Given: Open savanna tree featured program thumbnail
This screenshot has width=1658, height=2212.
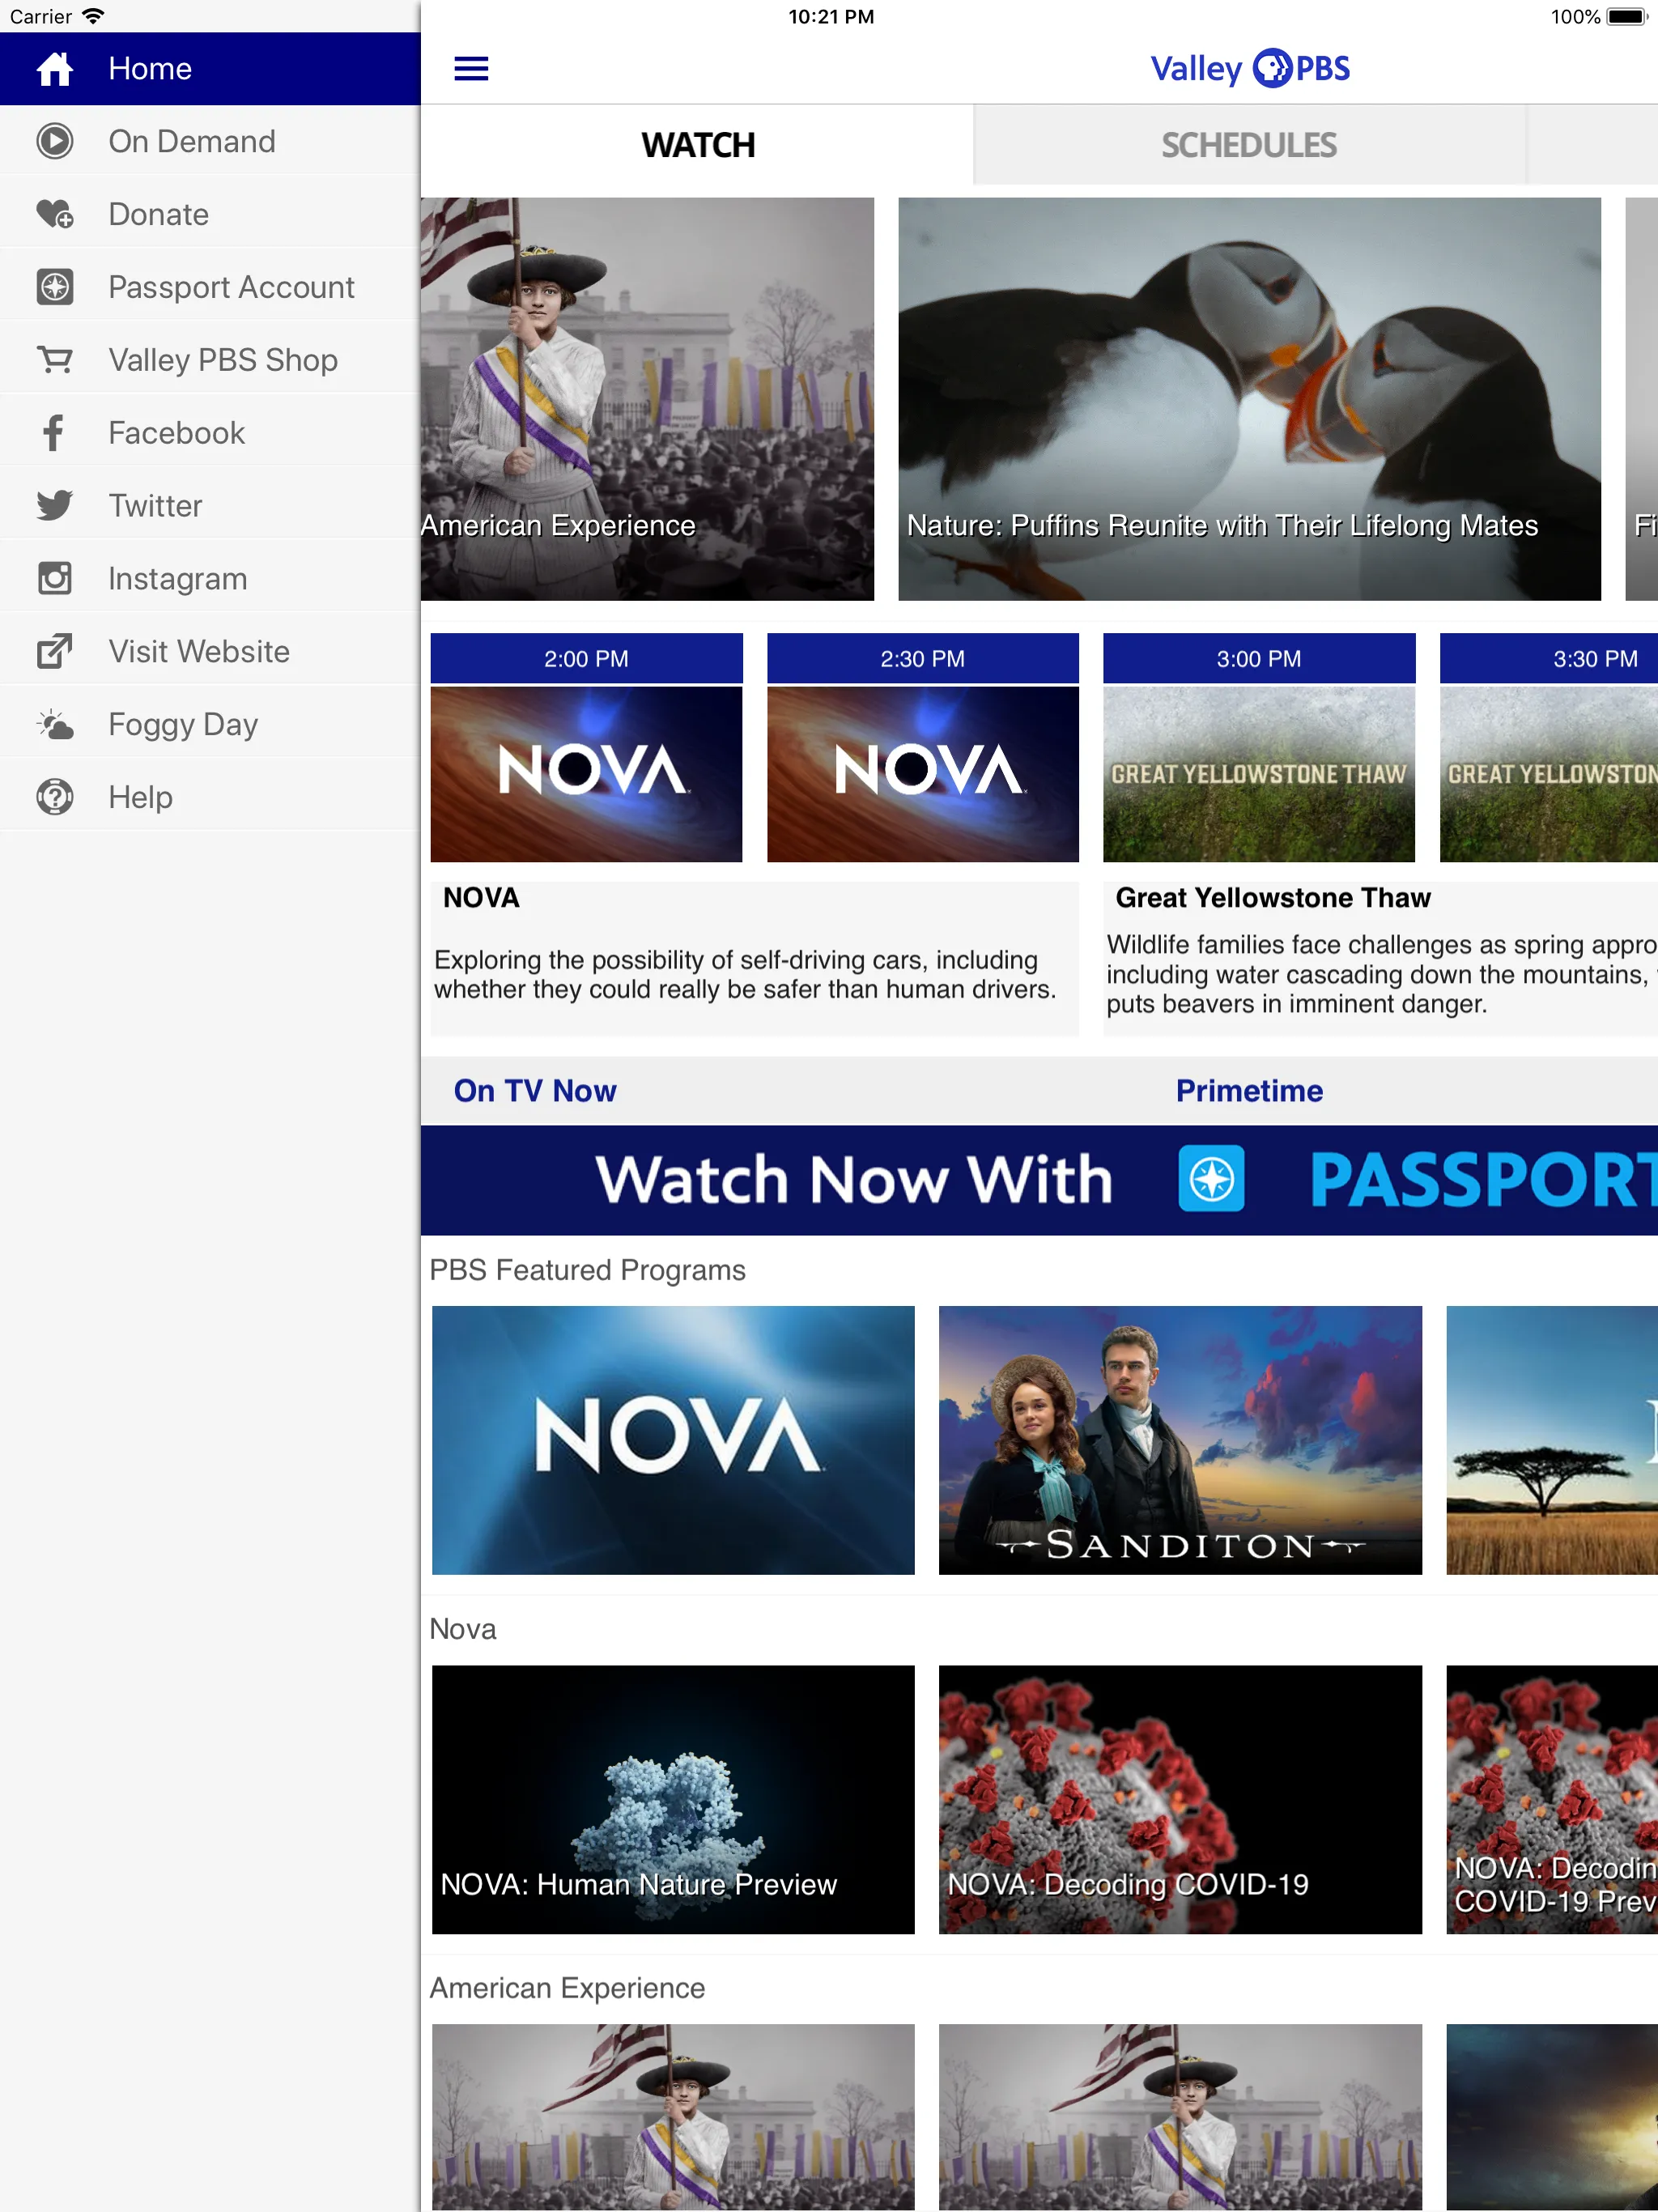Looking at the screenshot, I should click(1552, 1440).
